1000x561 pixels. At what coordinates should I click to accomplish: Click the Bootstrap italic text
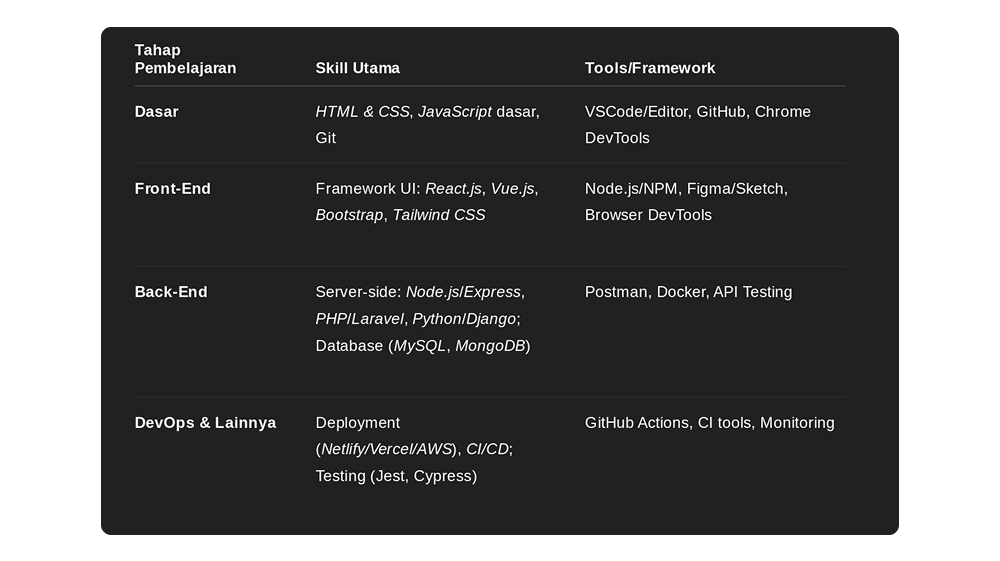[x=349, y=215]
